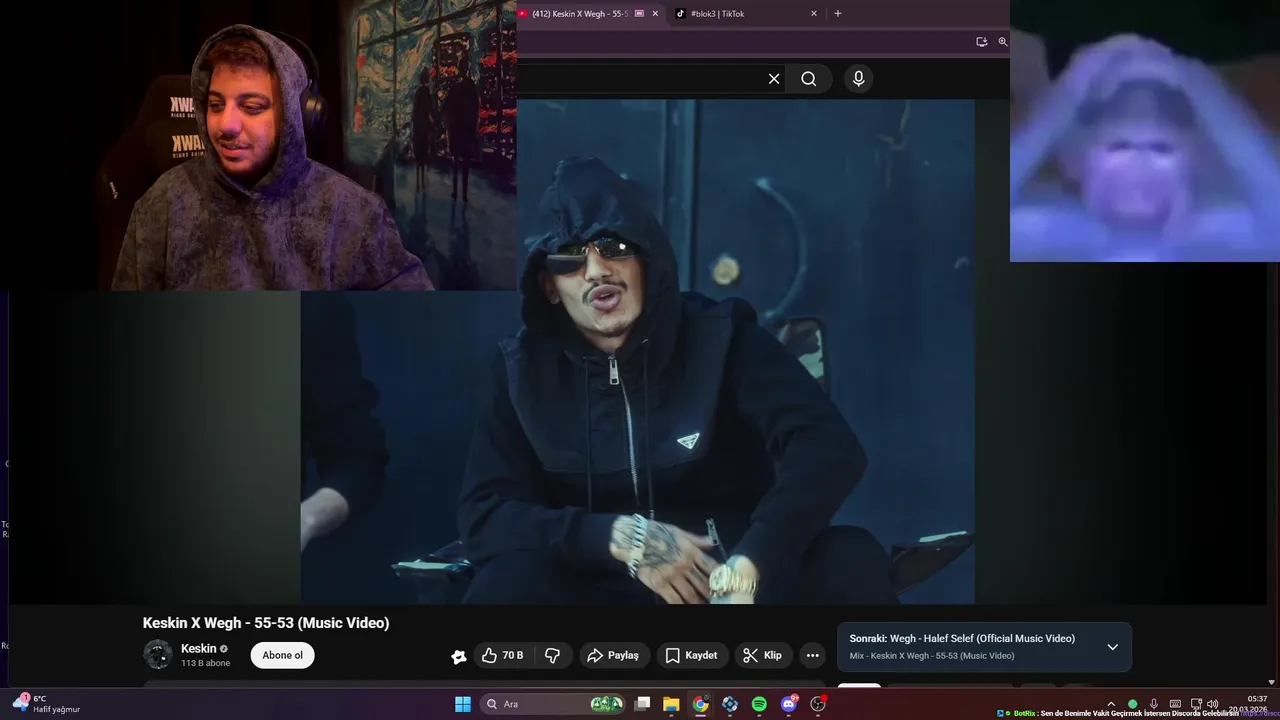Open Spotify from the taskbar
The image size is (1280, 720).
(759, 704)
